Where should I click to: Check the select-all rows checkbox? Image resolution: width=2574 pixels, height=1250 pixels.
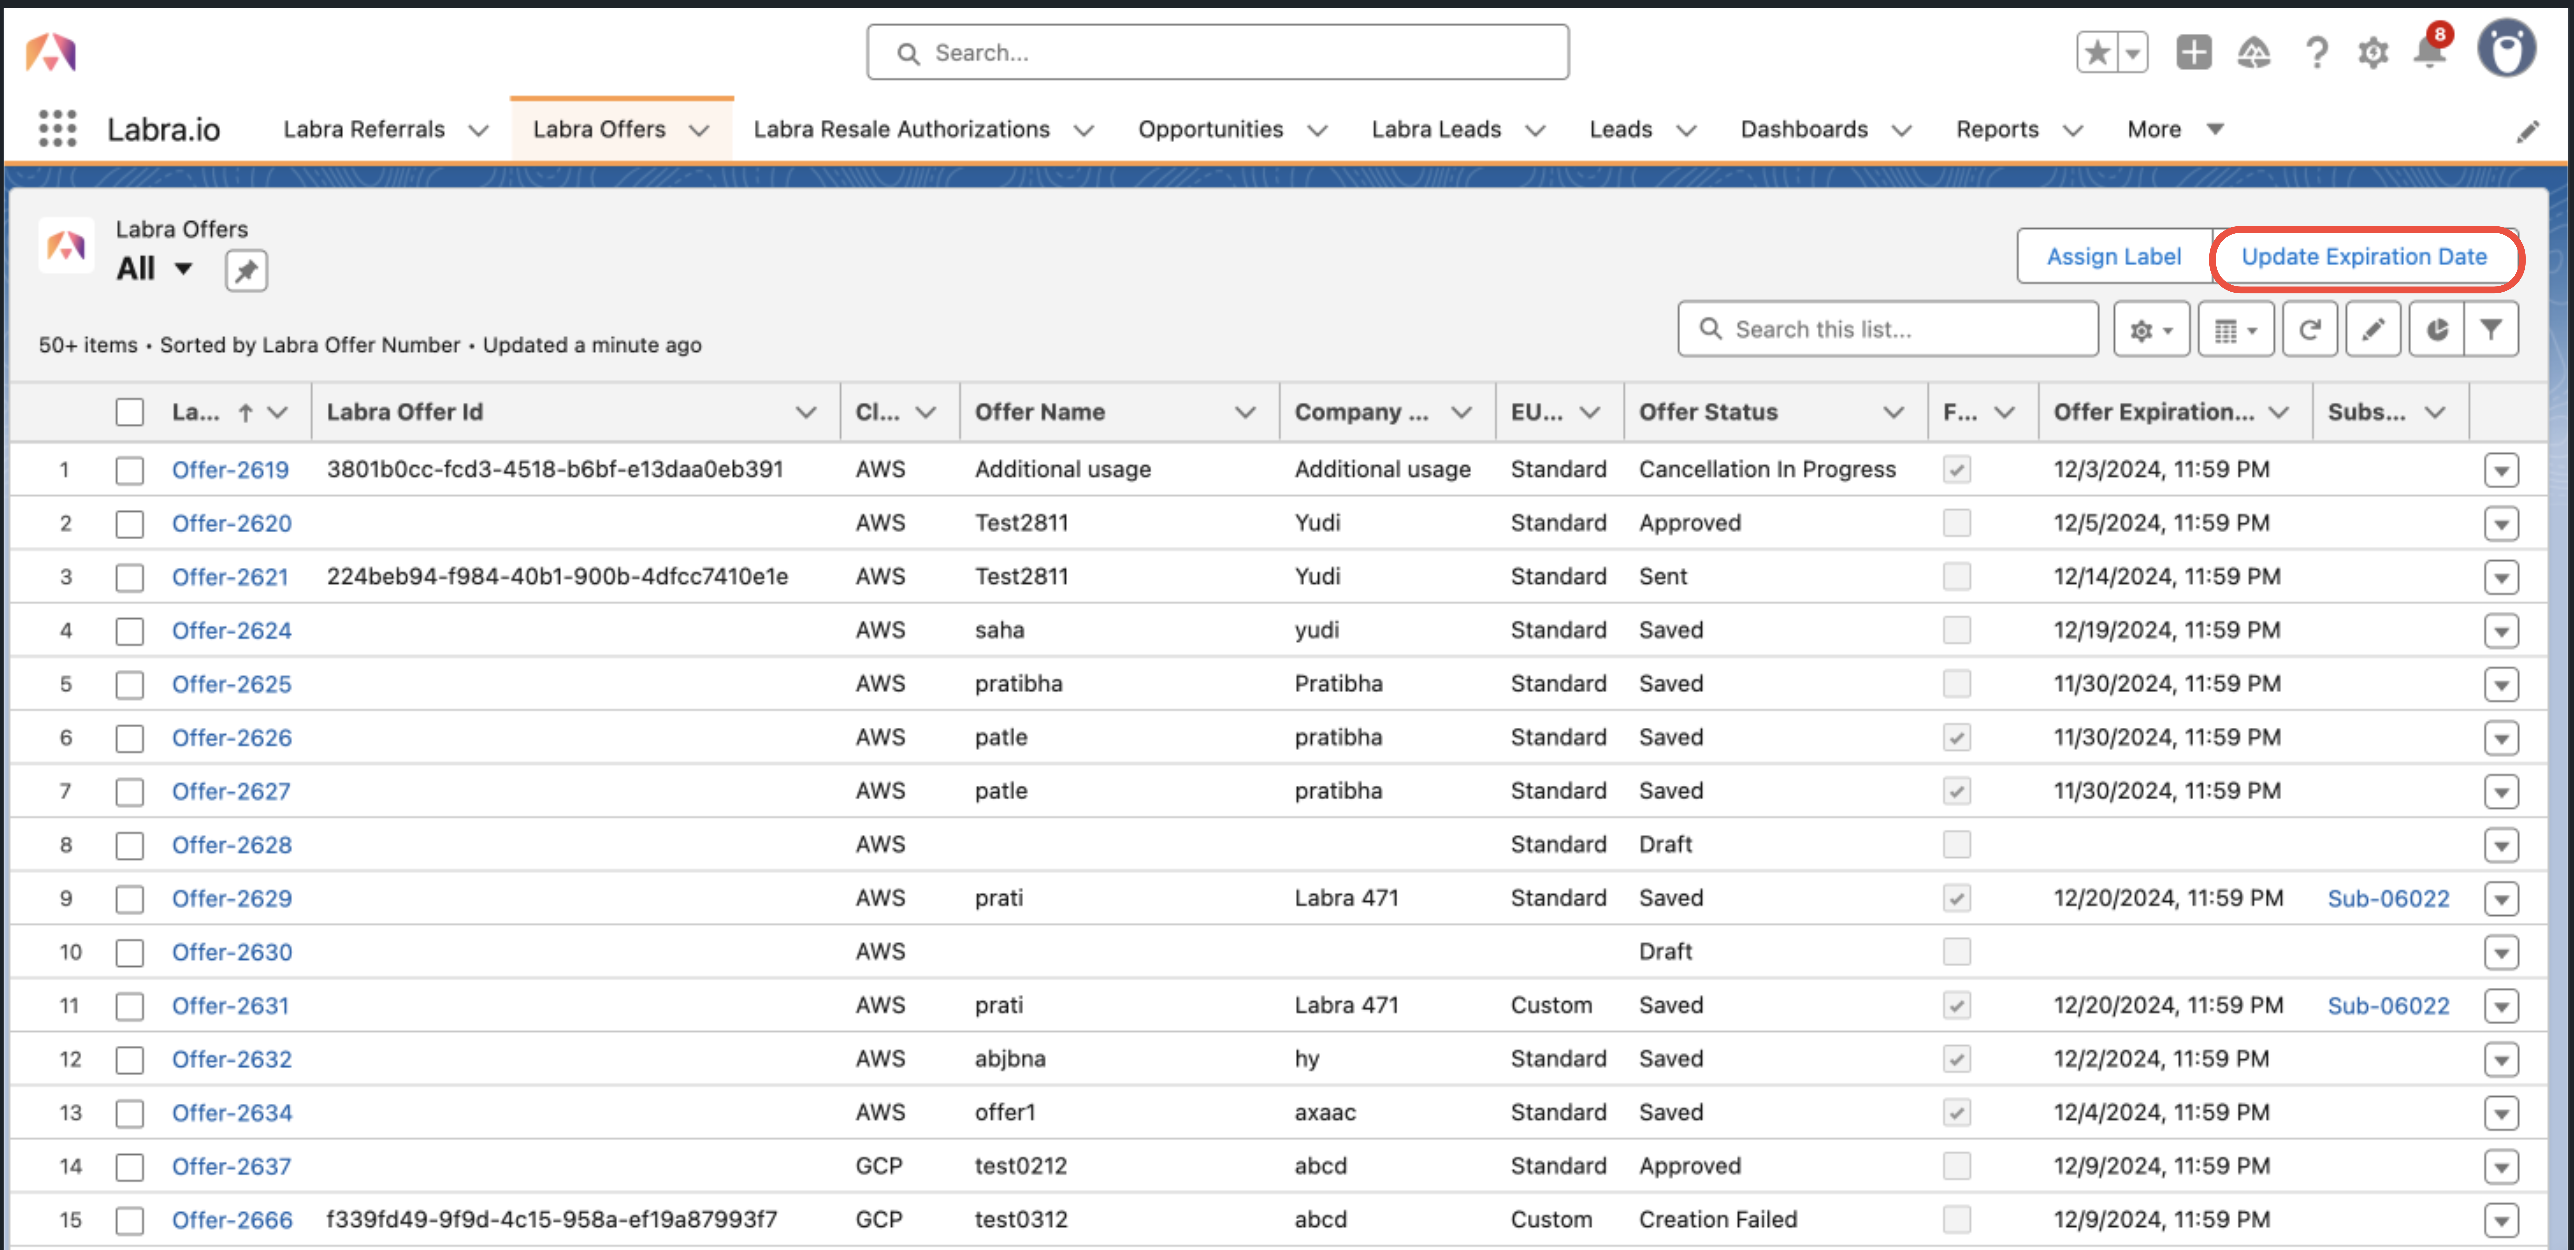click(x=129, y=412)
